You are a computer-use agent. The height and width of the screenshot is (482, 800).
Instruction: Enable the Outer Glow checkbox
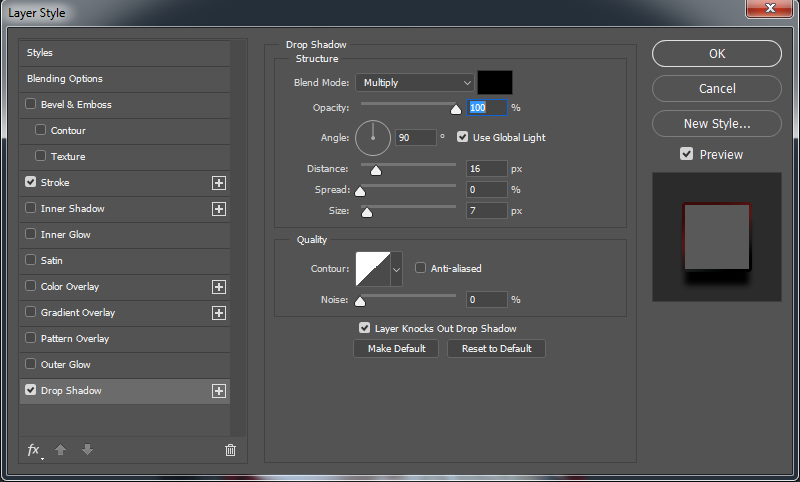pos(31,364)
